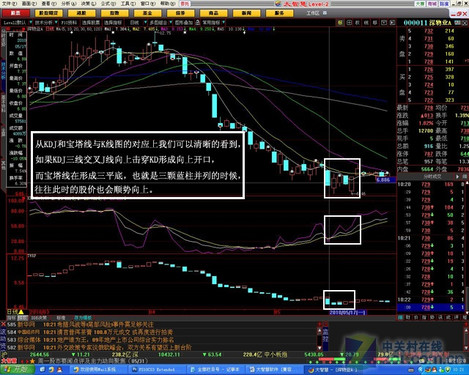Click the news list scrollbar down arrow
Image resolution: width=469 pixels, height=375 pixels.
click(x=319, y=347)
